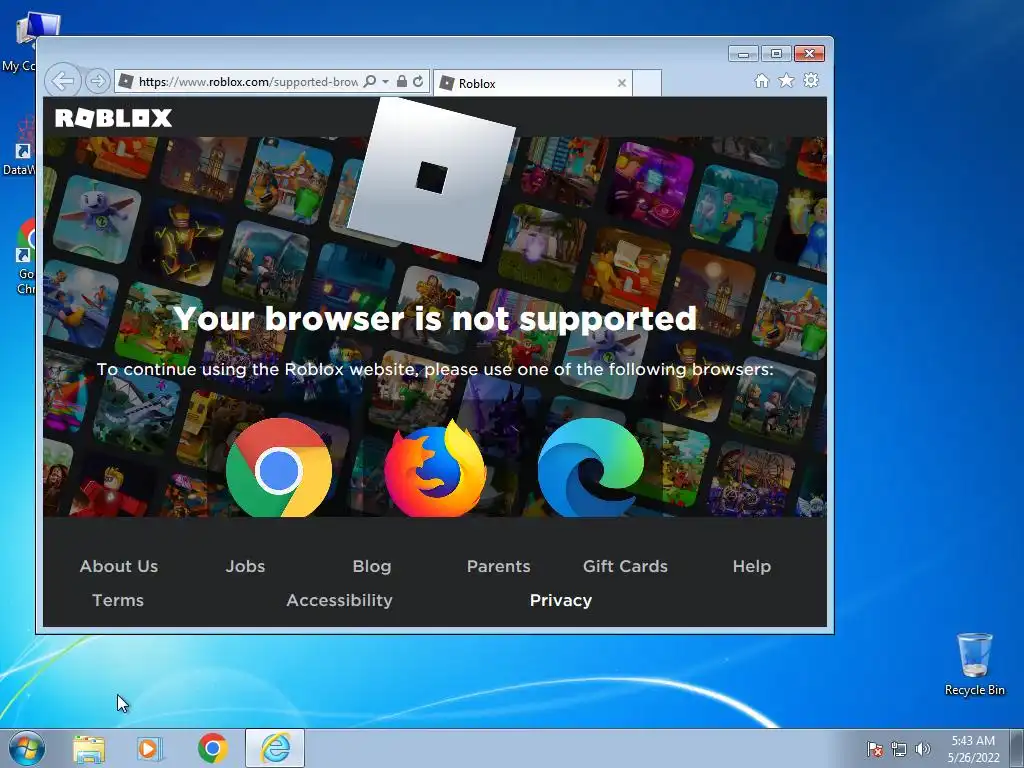Select Internet Explorer taskbar button

[x=275, y=748]
